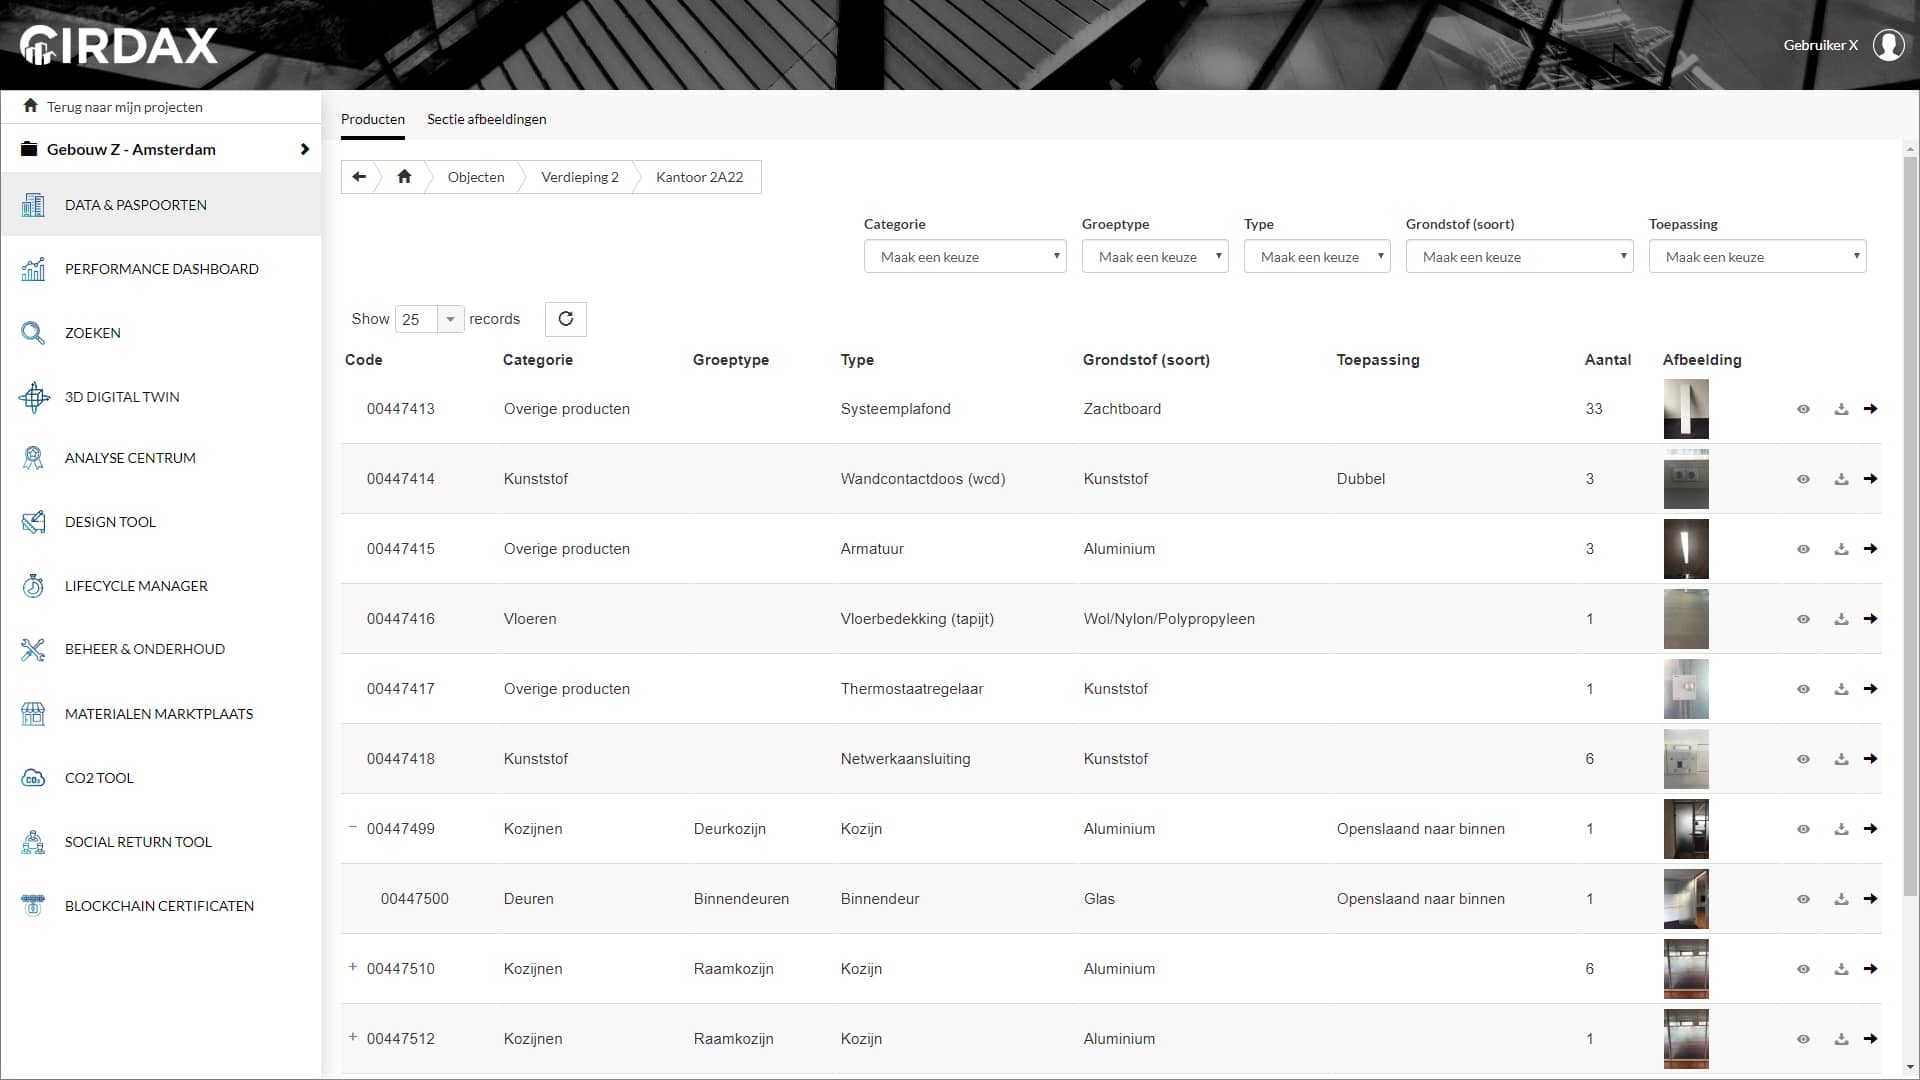Image resolution: width=1920 pixels, height=1080 pixels.
Task: Click the Lifecycle Manager stopwatch icon
Action: pyautogui.click(x=33, y=586)
